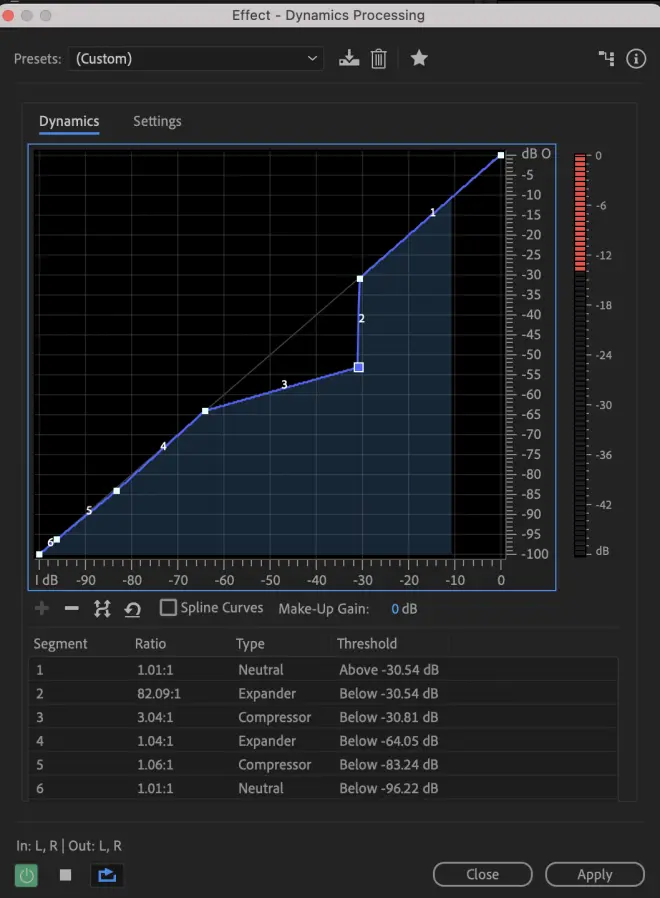This screenshot has height=898, width=660.
Task: Save the current settings as a preset
Action: [348, 59]
